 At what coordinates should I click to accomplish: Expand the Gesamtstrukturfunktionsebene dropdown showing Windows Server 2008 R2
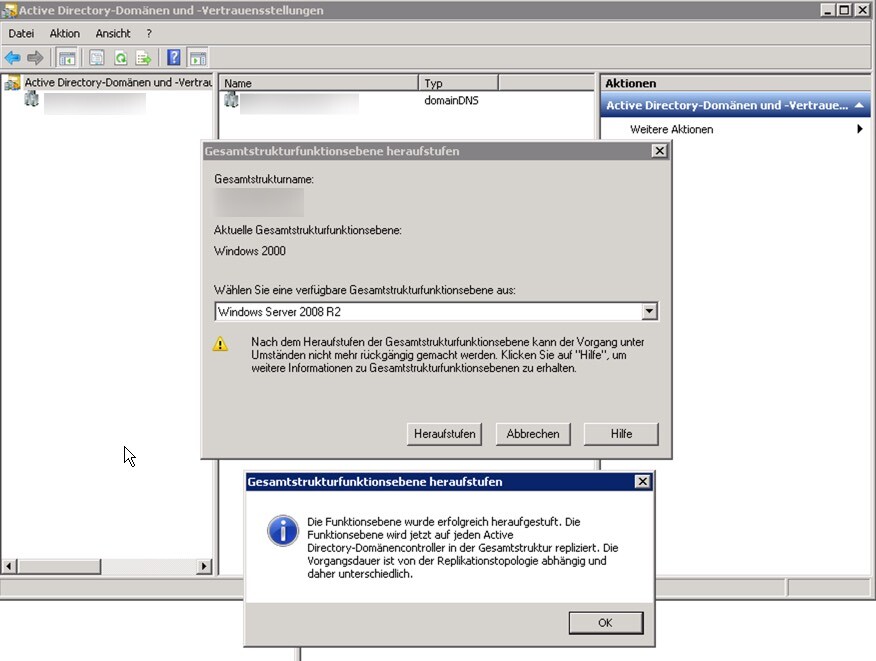point(649,311)
